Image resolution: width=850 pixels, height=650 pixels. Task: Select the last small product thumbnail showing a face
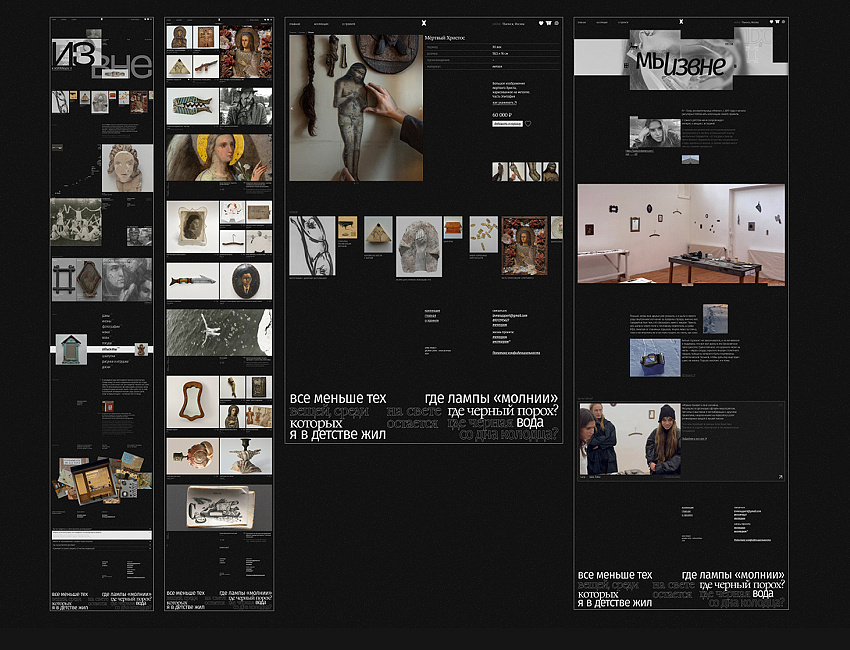(551, 171)
